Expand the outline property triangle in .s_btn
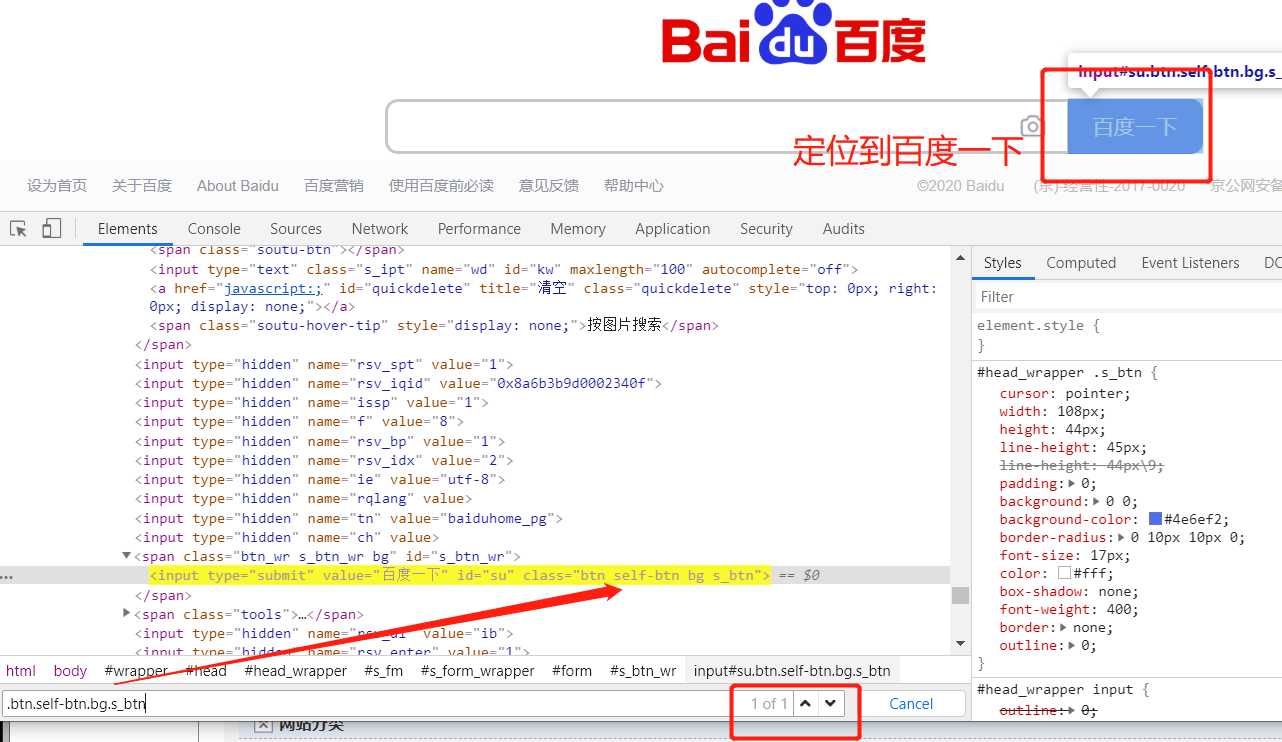The image size is (1282, 742). tap(1072, 645)
